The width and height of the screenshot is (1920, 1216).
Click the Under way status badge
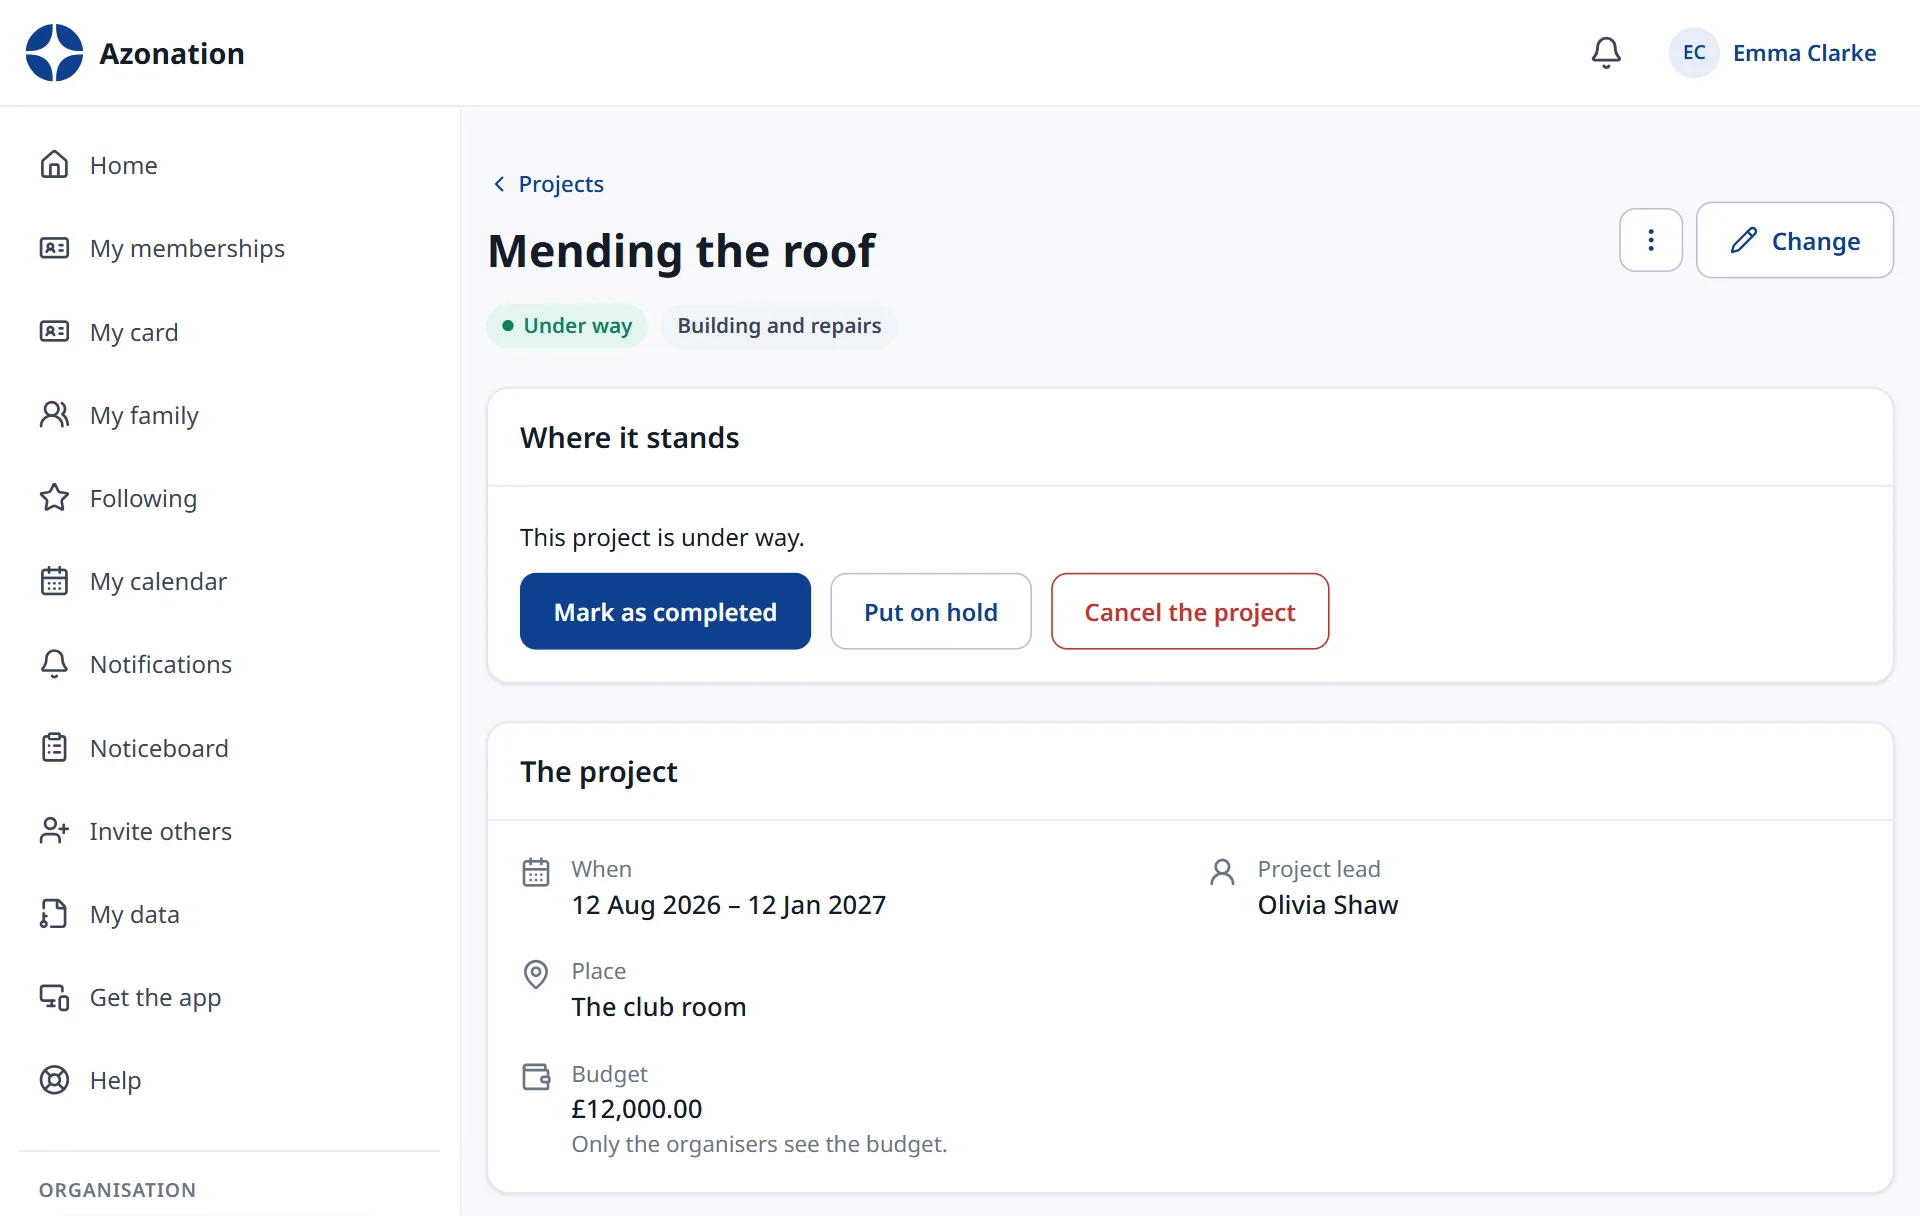point(567,326)
